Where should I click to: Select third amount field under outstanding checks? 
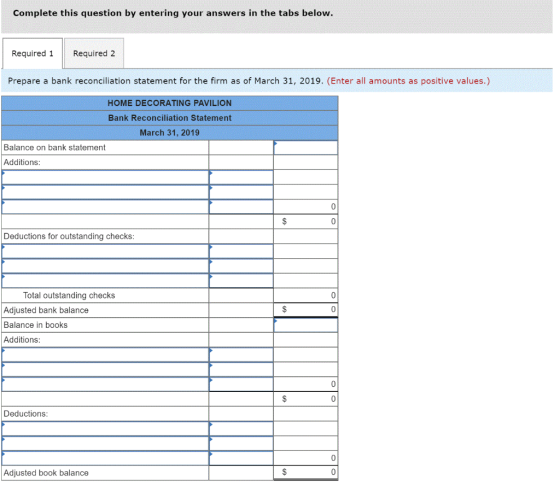click(241, 281)
